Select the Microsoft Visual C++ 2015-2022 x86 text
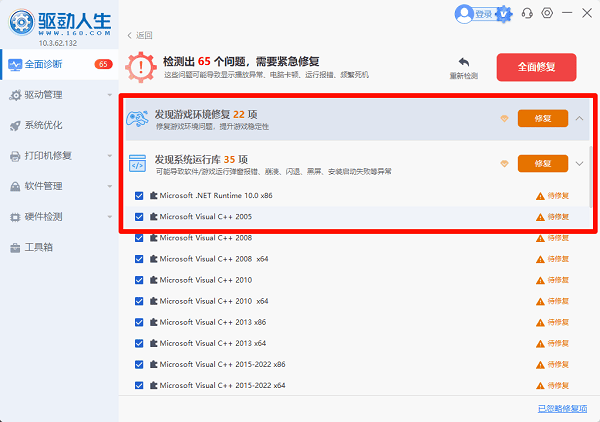Screen dimensions: 600x422 222,364
